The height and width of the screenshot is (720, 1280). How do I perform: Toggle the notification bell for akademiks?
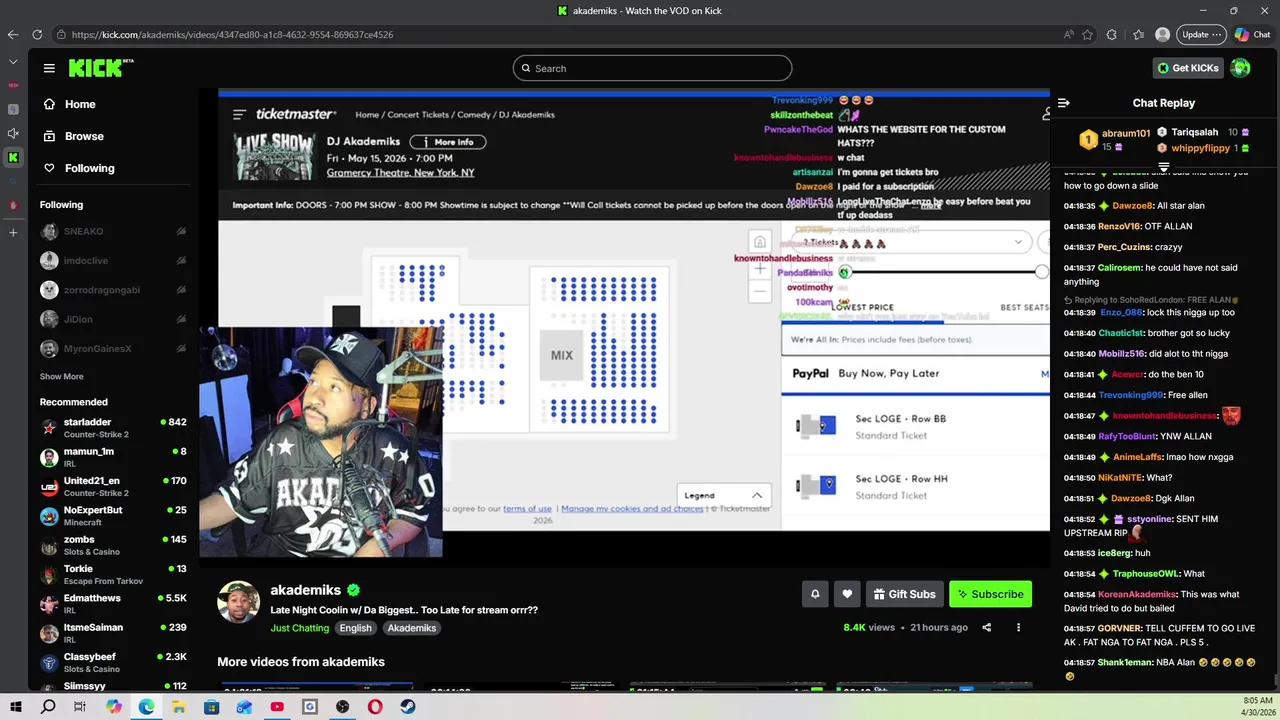pyautogui.click(x=815, y=594)
